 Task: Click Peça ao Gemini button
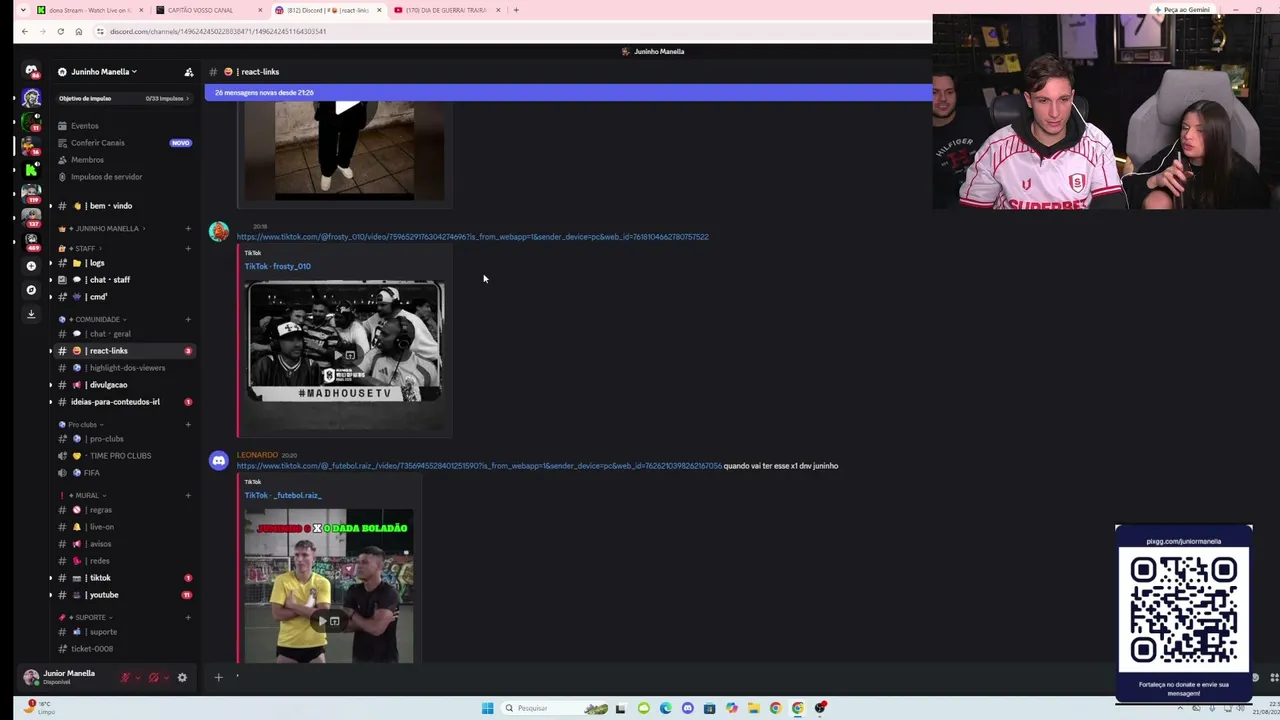click(1181, 10)
